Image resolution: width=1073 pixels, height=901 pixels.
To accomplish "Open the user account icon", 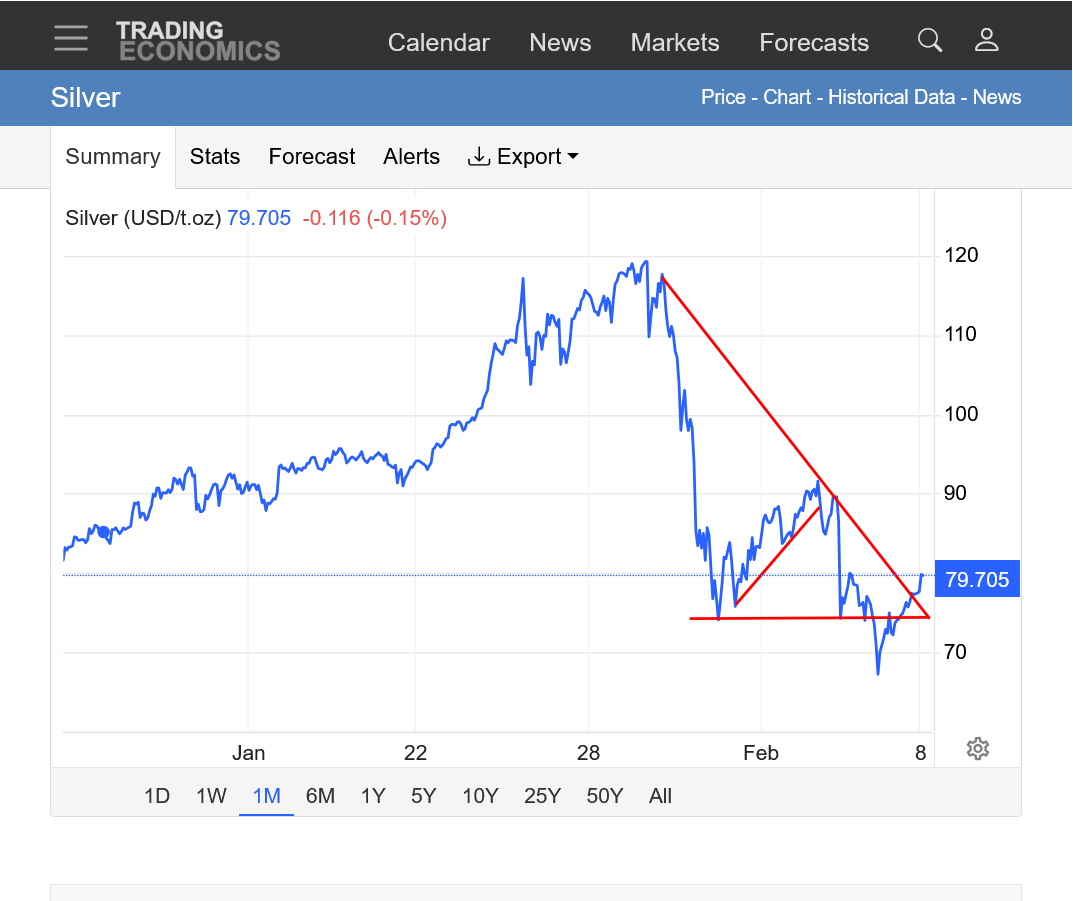I will pyautogui.click(x=987, y=40).
